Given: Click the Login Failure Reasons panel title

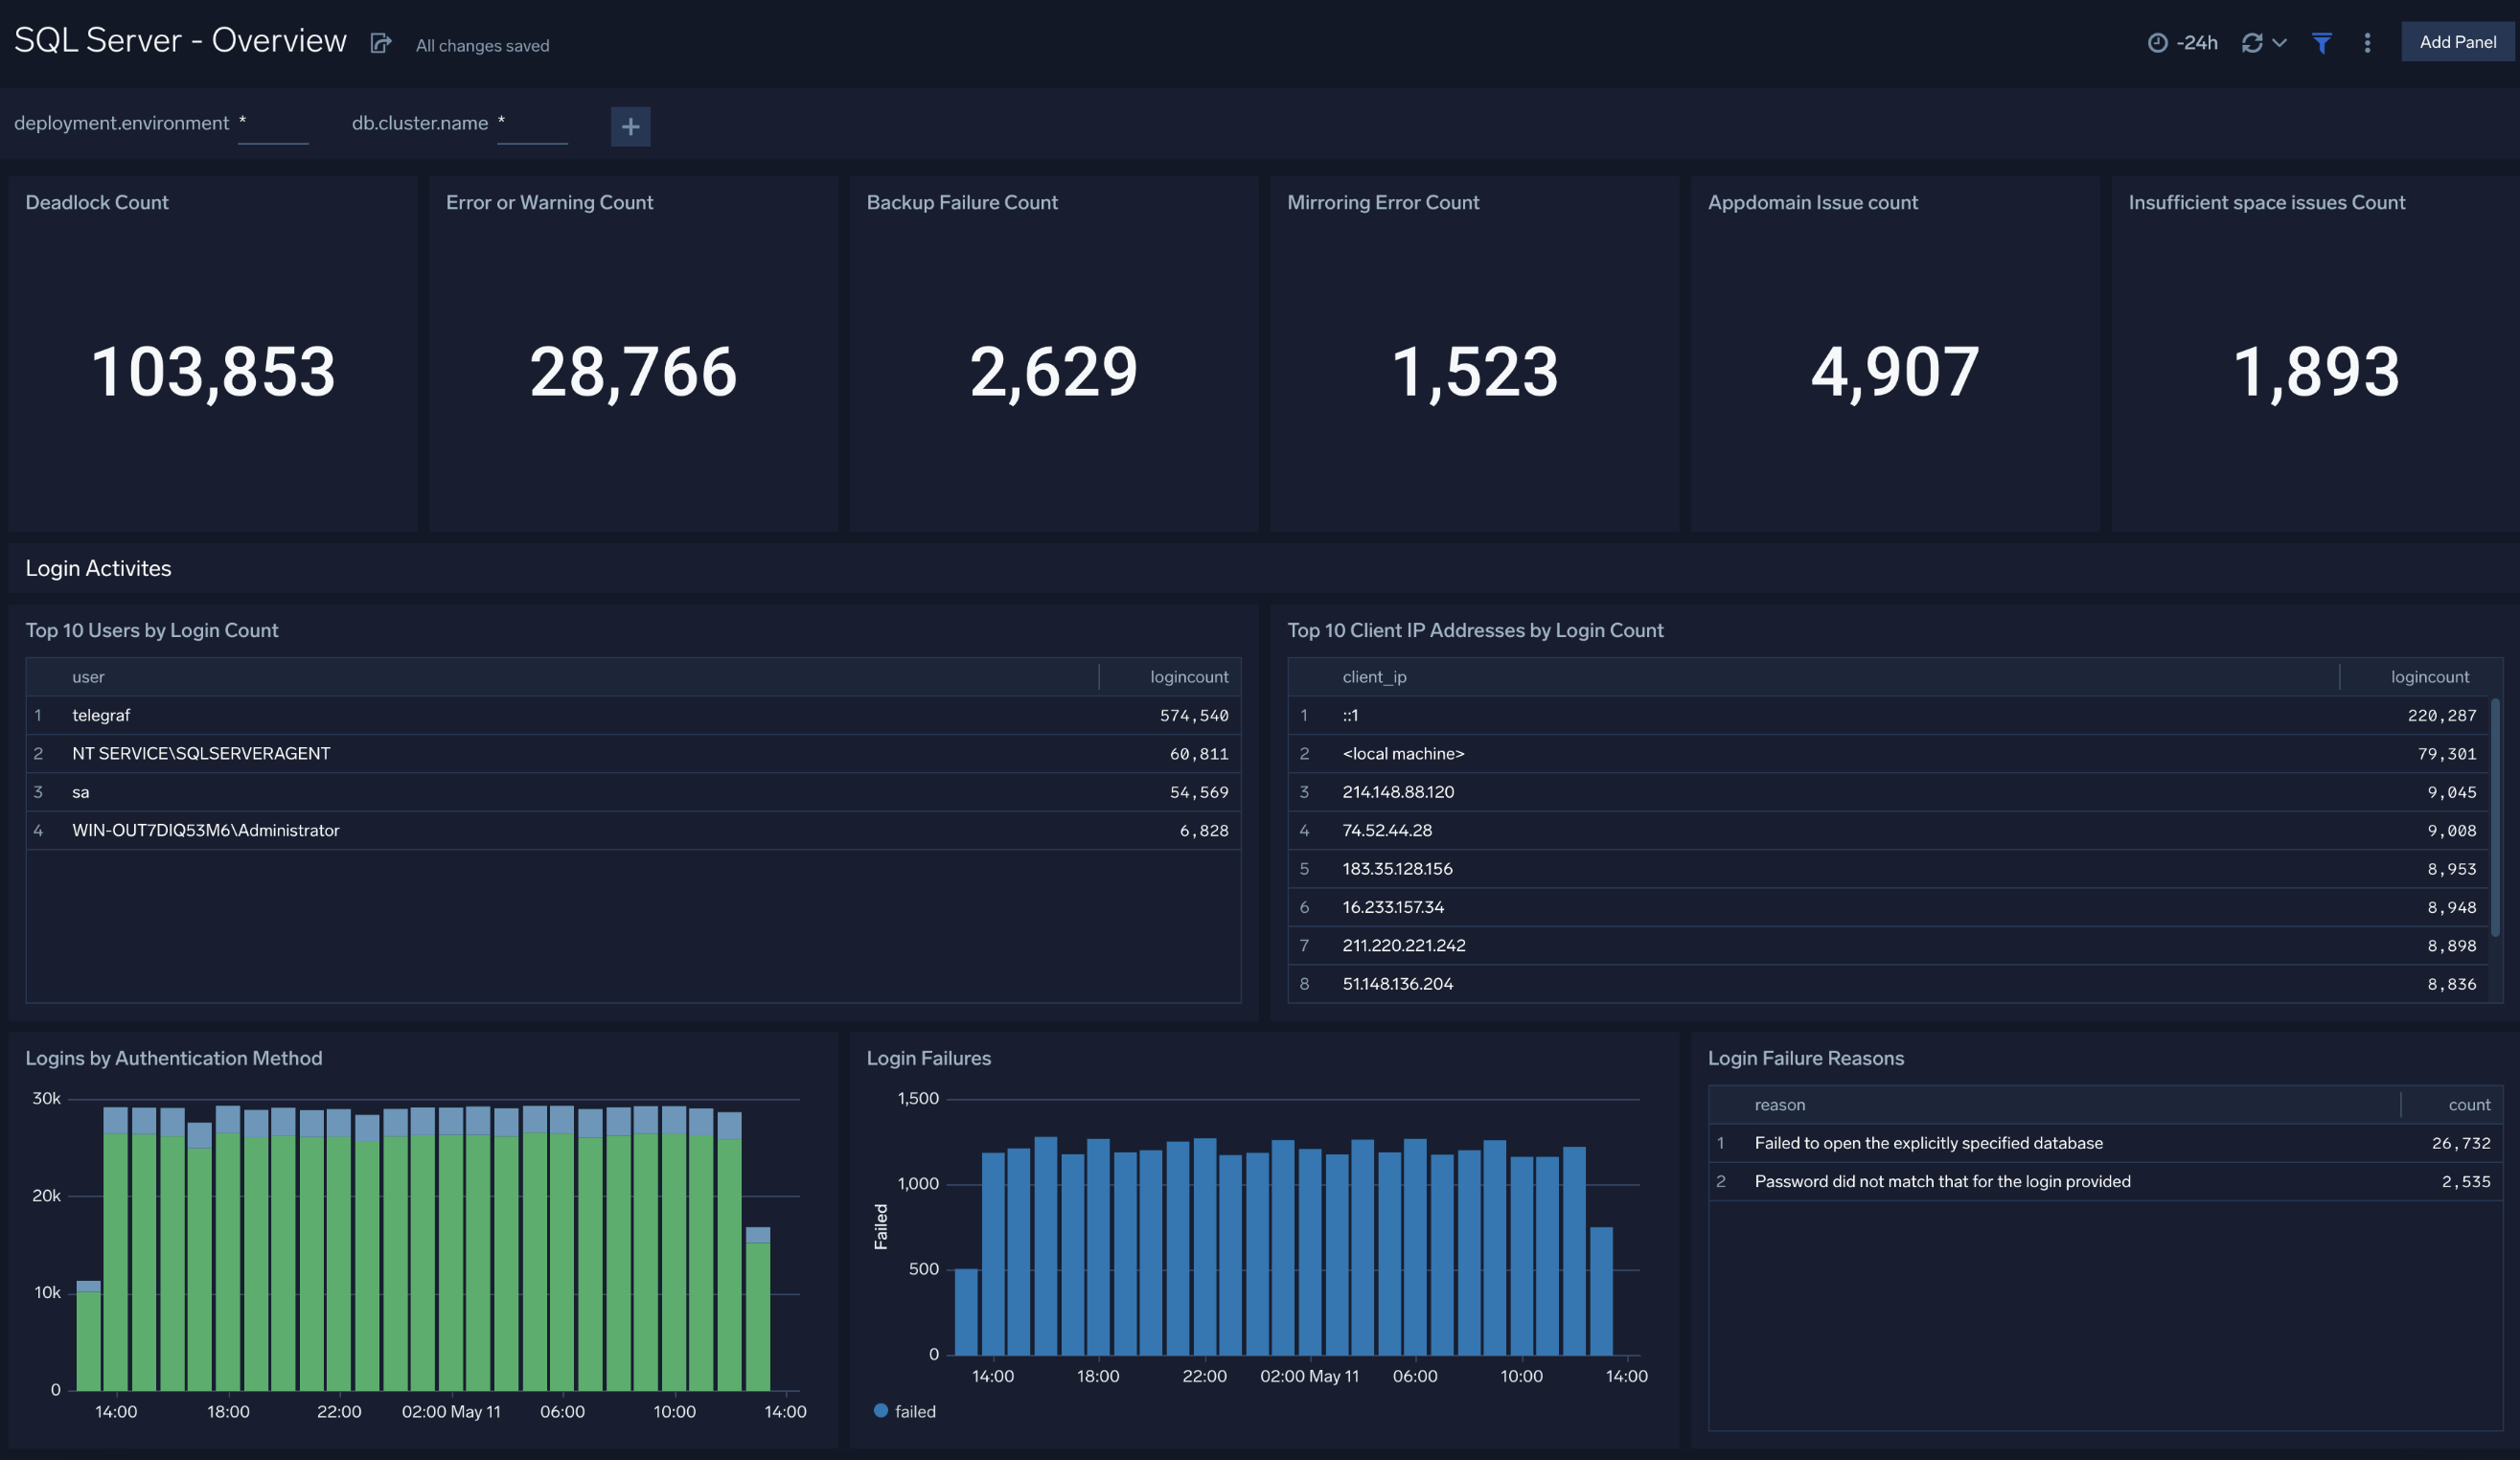Looking at the screenshot, I should (x=1805, y=1058).
